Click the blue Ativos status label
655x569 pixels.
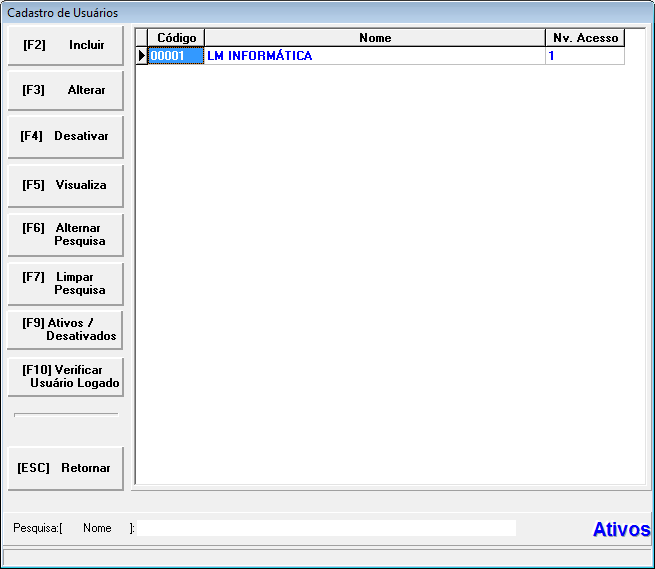pos(621,529)
